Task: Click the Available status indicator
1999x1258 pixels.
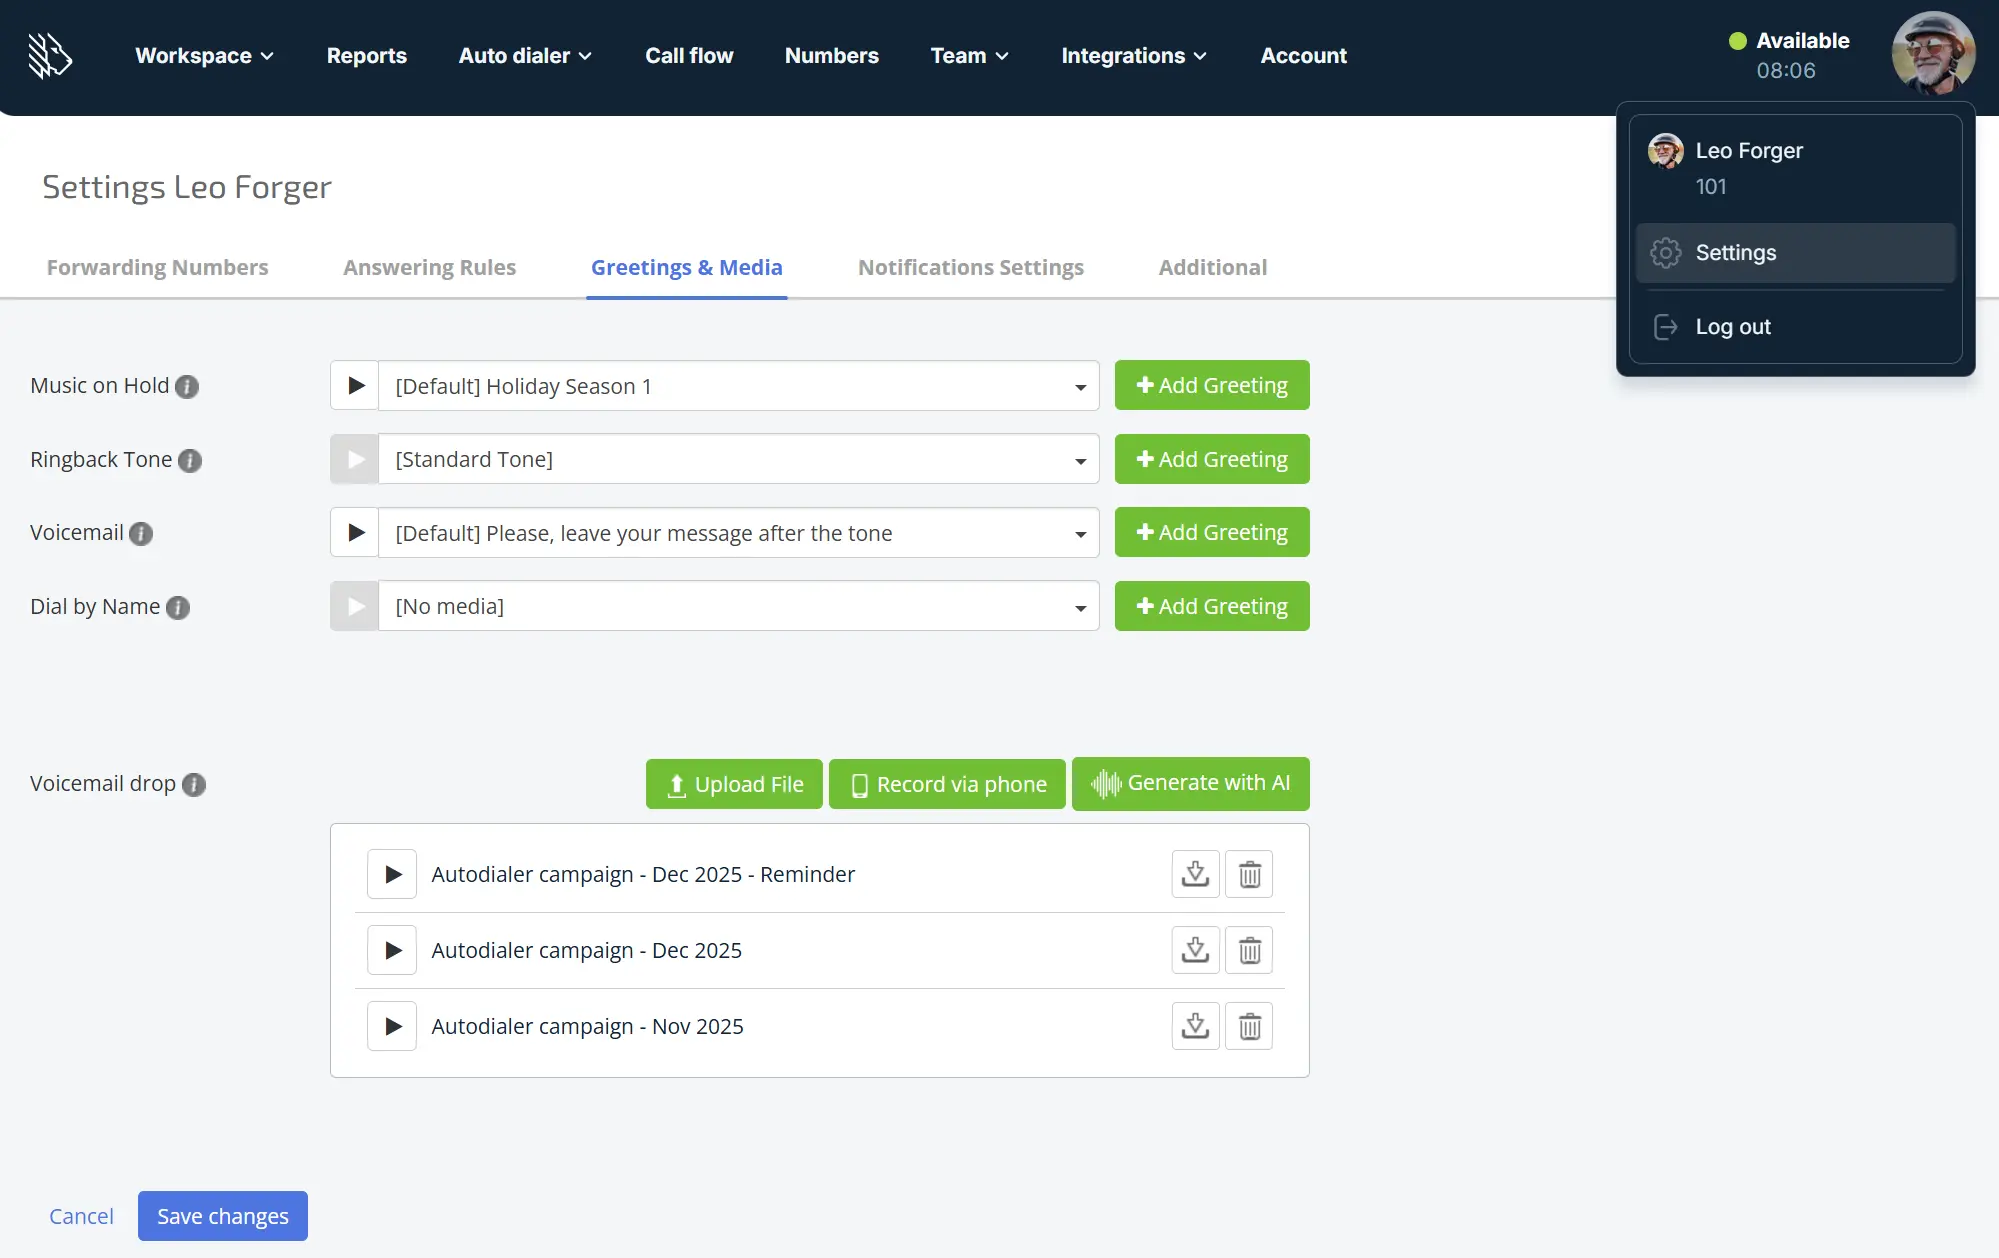Action: click(x=1789, y=41)
